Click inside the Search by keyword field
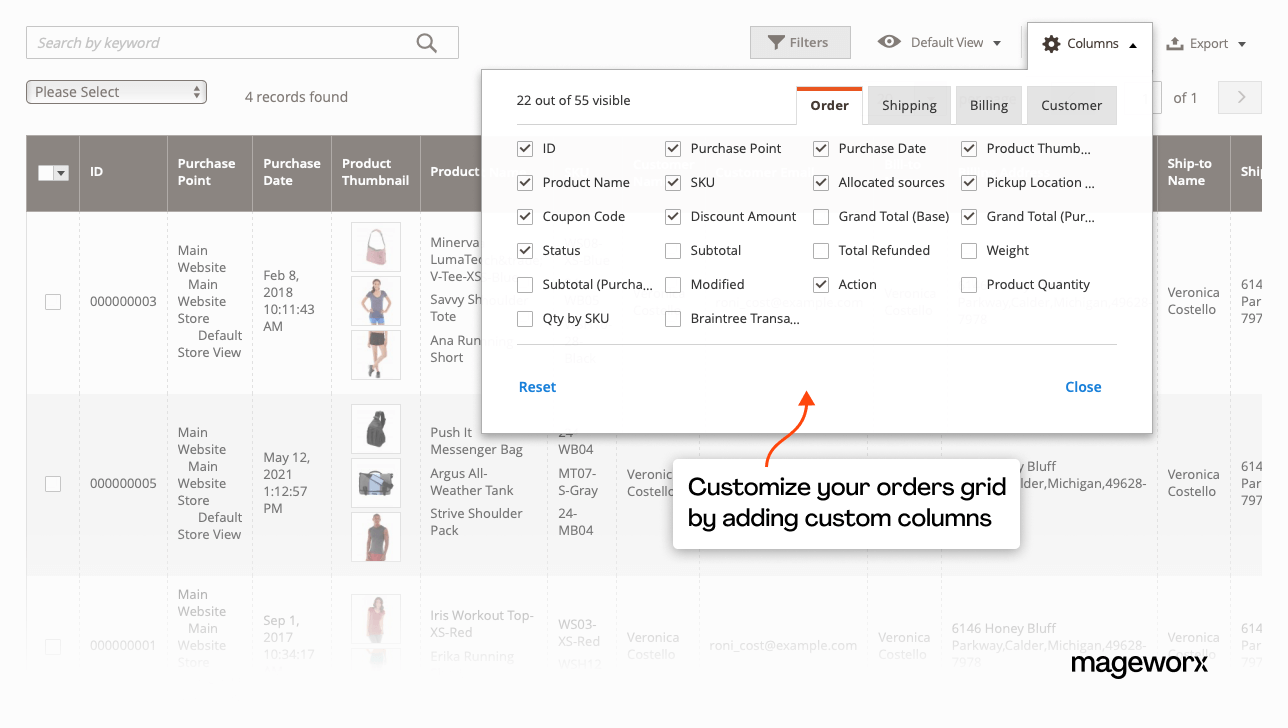Image resolution: width=1288 pixels, height=728 pixels. click(x=200, y=42)
